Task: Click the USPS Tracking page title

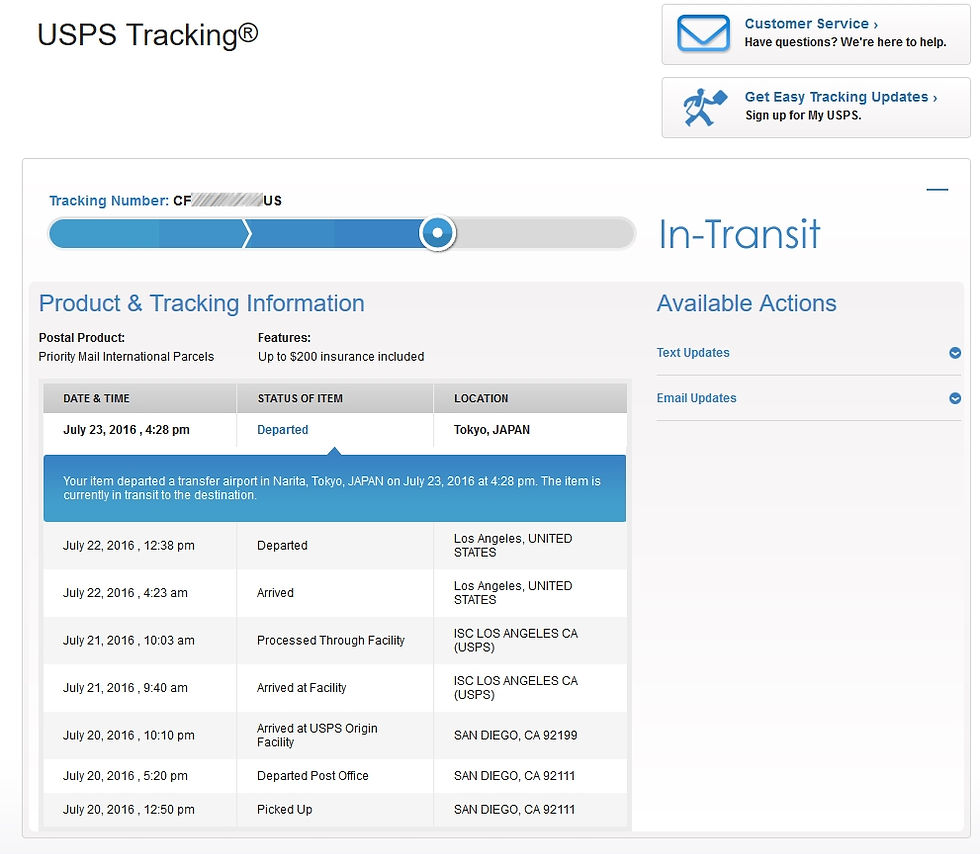Action: point(148,34)
